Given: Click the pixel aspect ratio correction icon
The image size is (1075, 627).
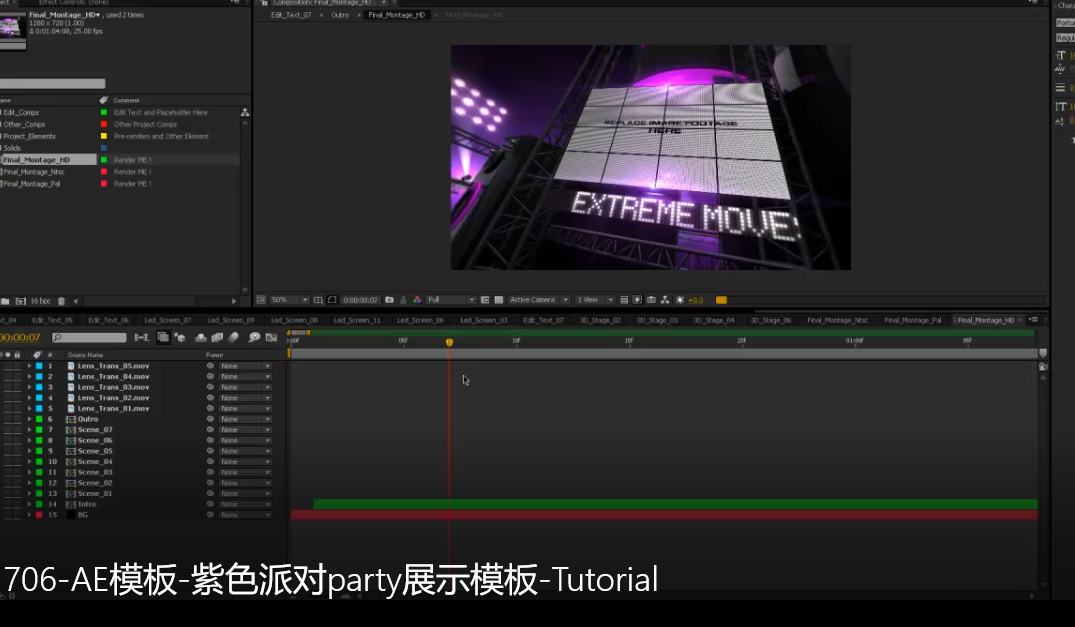Looking at the screenshot, I should click(624, 300).
